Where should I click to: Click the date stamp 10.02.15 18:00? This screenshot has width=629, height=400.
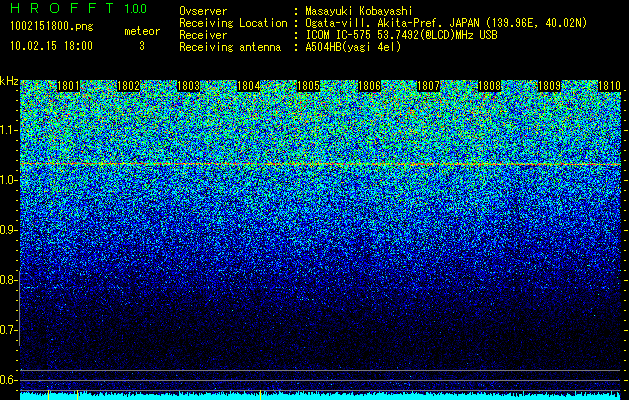click(x=51, y=46)
